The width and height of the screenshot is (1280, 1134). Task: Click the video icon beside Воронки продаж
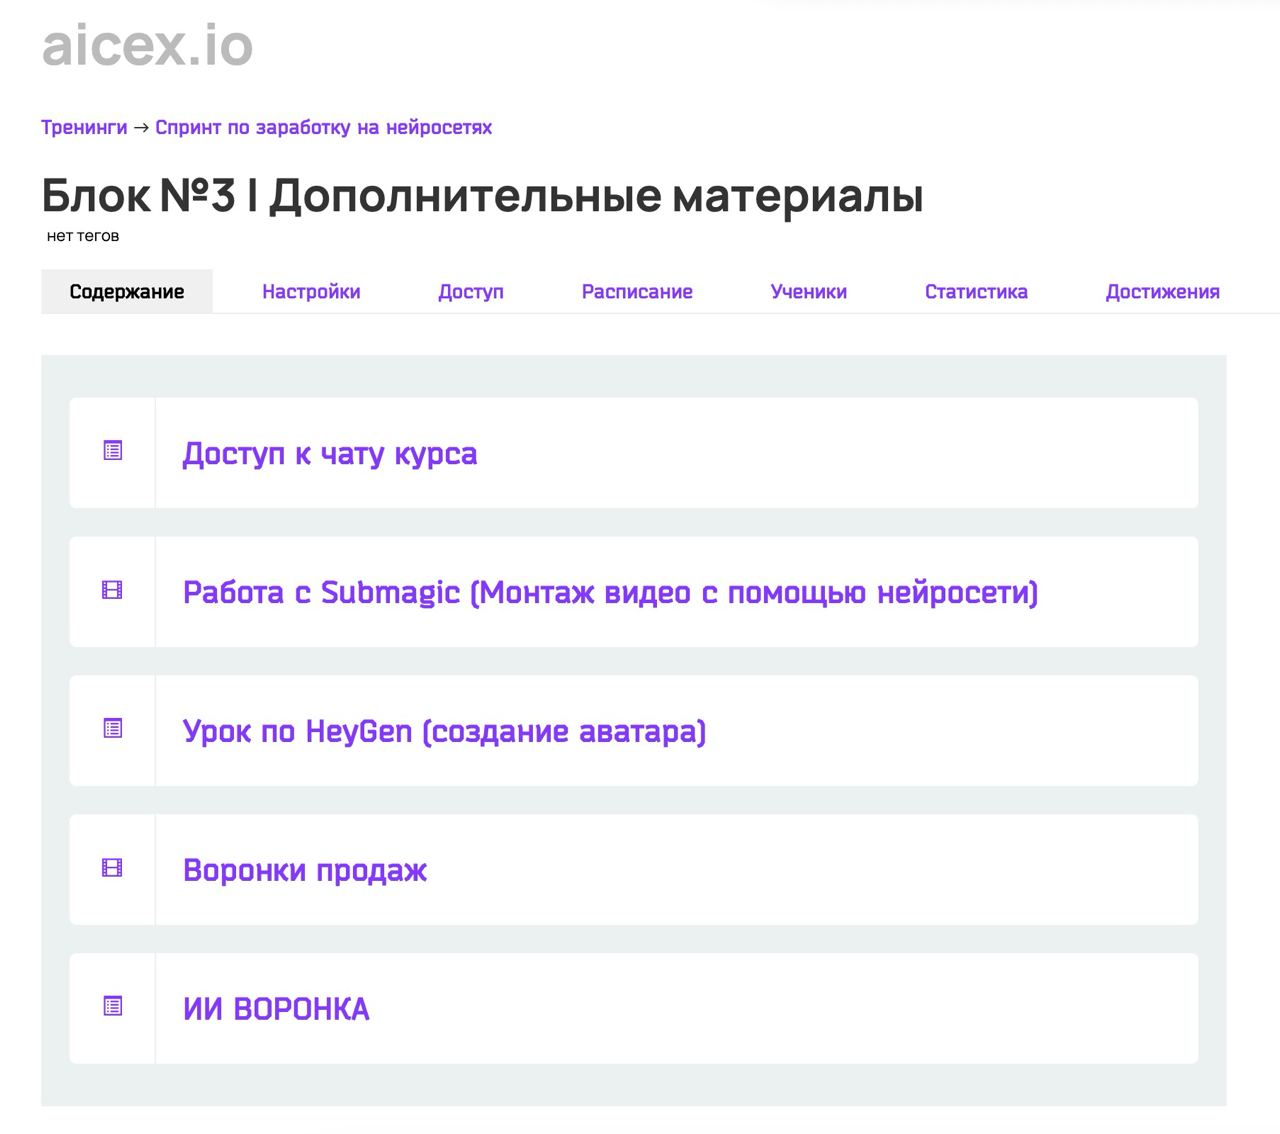[x=113, y=868]
